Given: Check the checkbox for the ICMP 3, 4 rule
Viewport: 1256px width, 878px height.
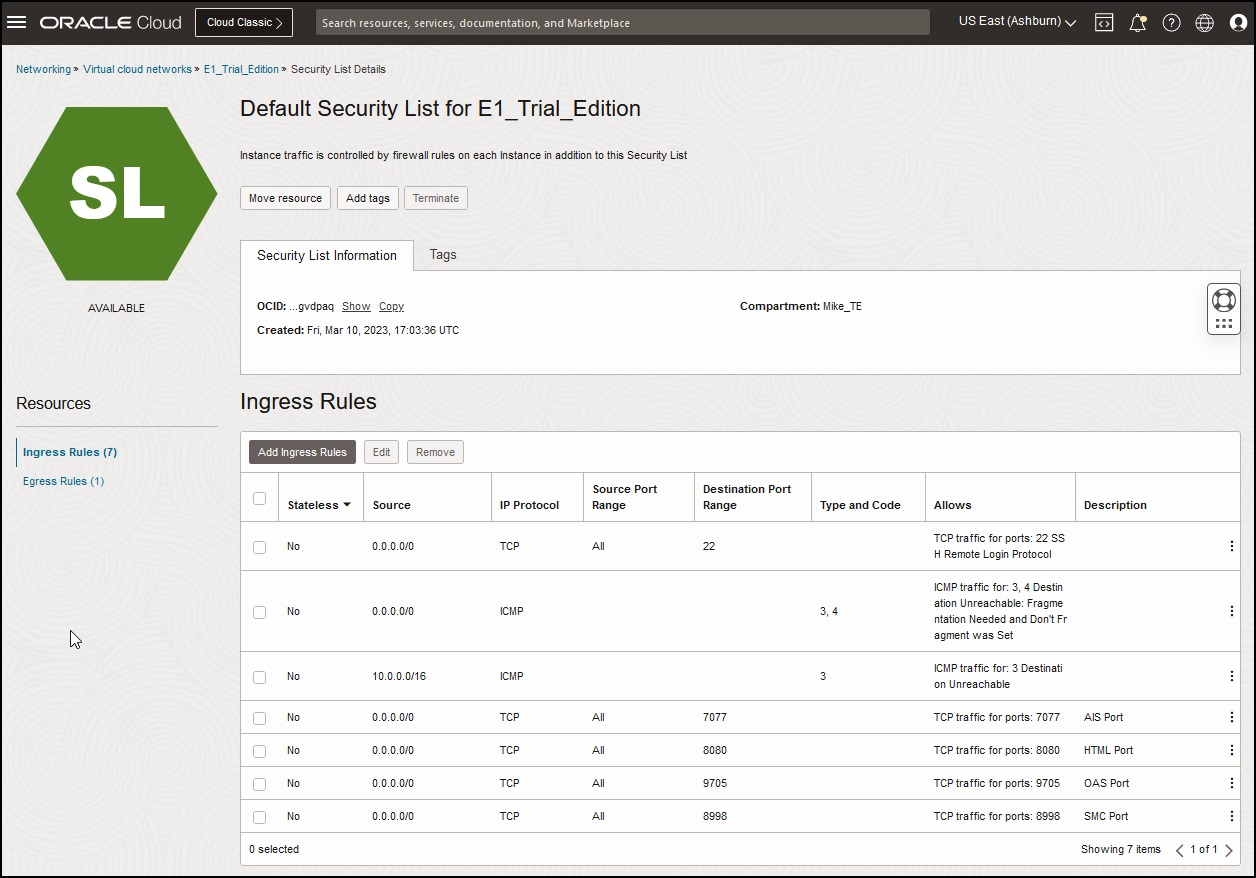Looking at the screenshot, I should tap(259, 611).
